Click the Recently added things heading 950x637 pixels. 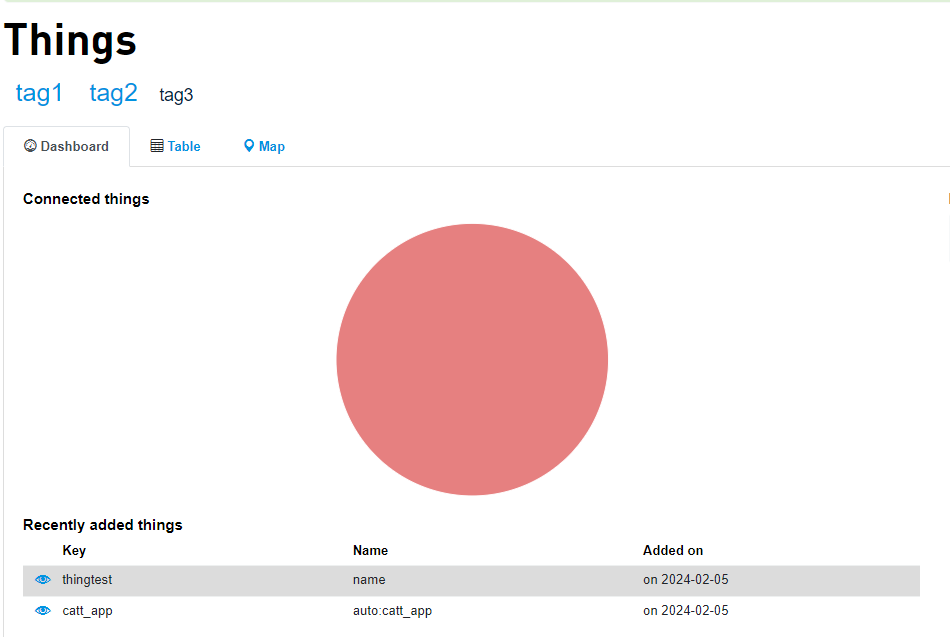(x=103, y=524)
